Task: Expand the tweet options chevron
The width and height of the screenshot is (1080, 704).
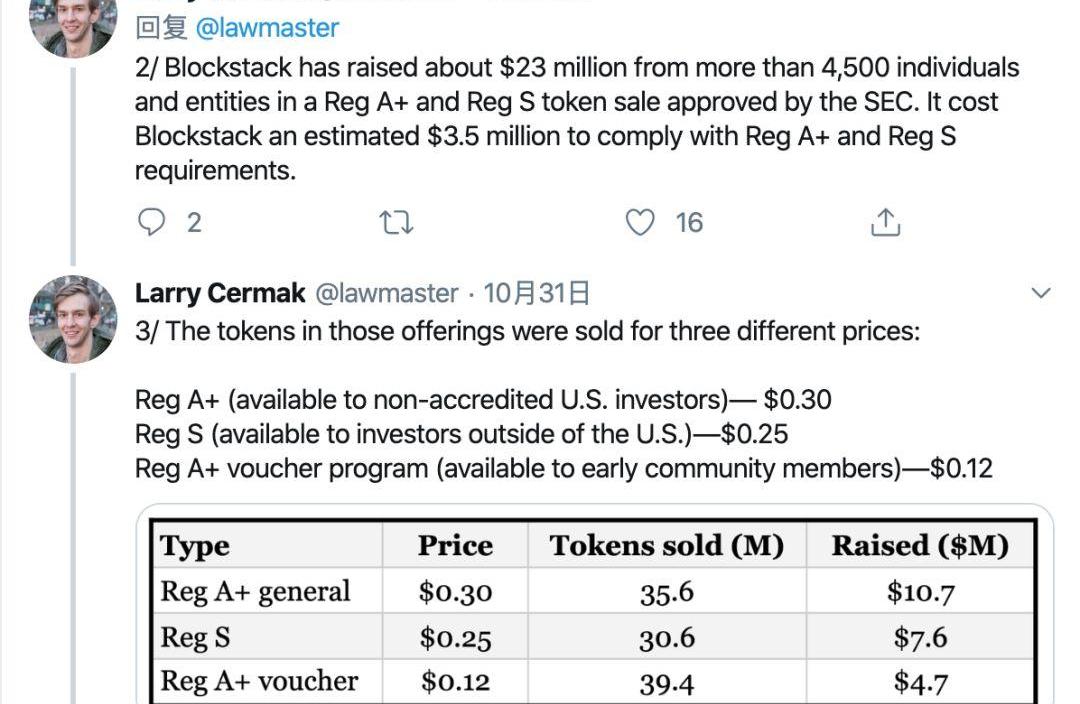Action: (x=1041, y=293)
